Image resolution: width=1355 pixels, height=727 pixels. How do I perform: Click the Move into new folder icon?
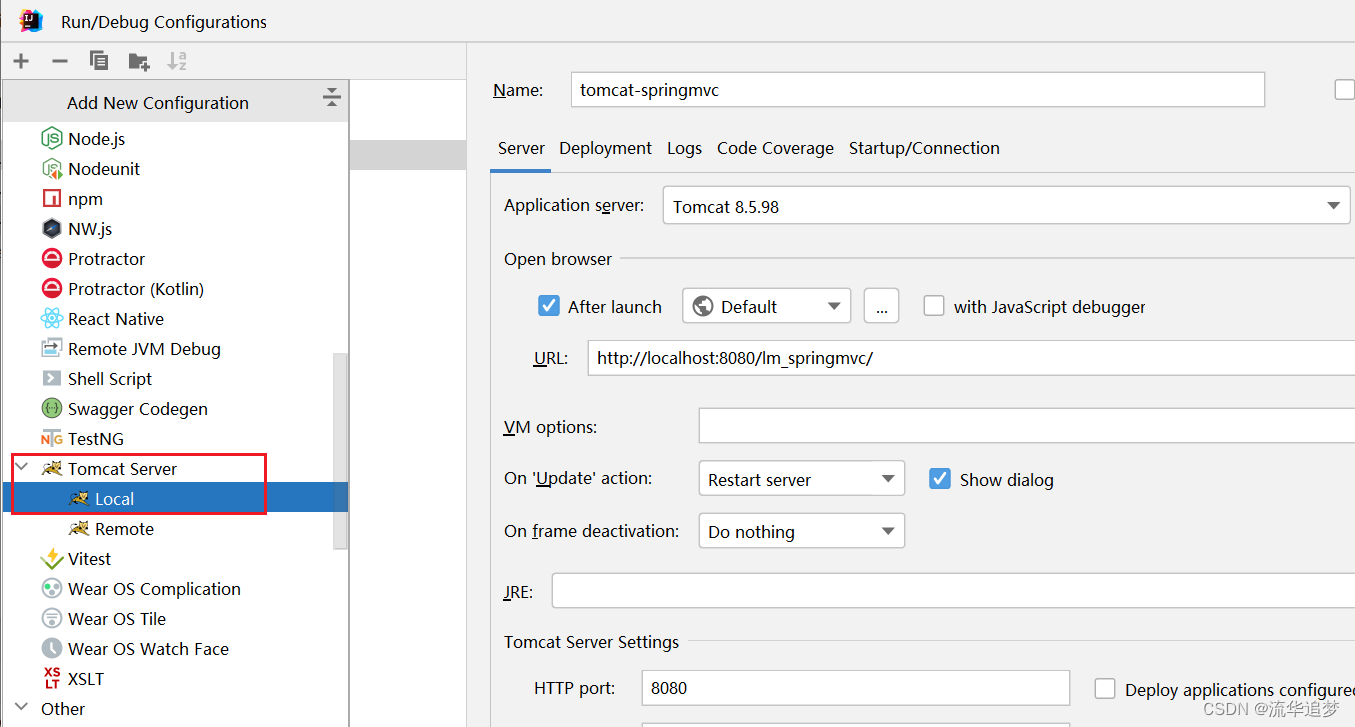click(139, 61)
